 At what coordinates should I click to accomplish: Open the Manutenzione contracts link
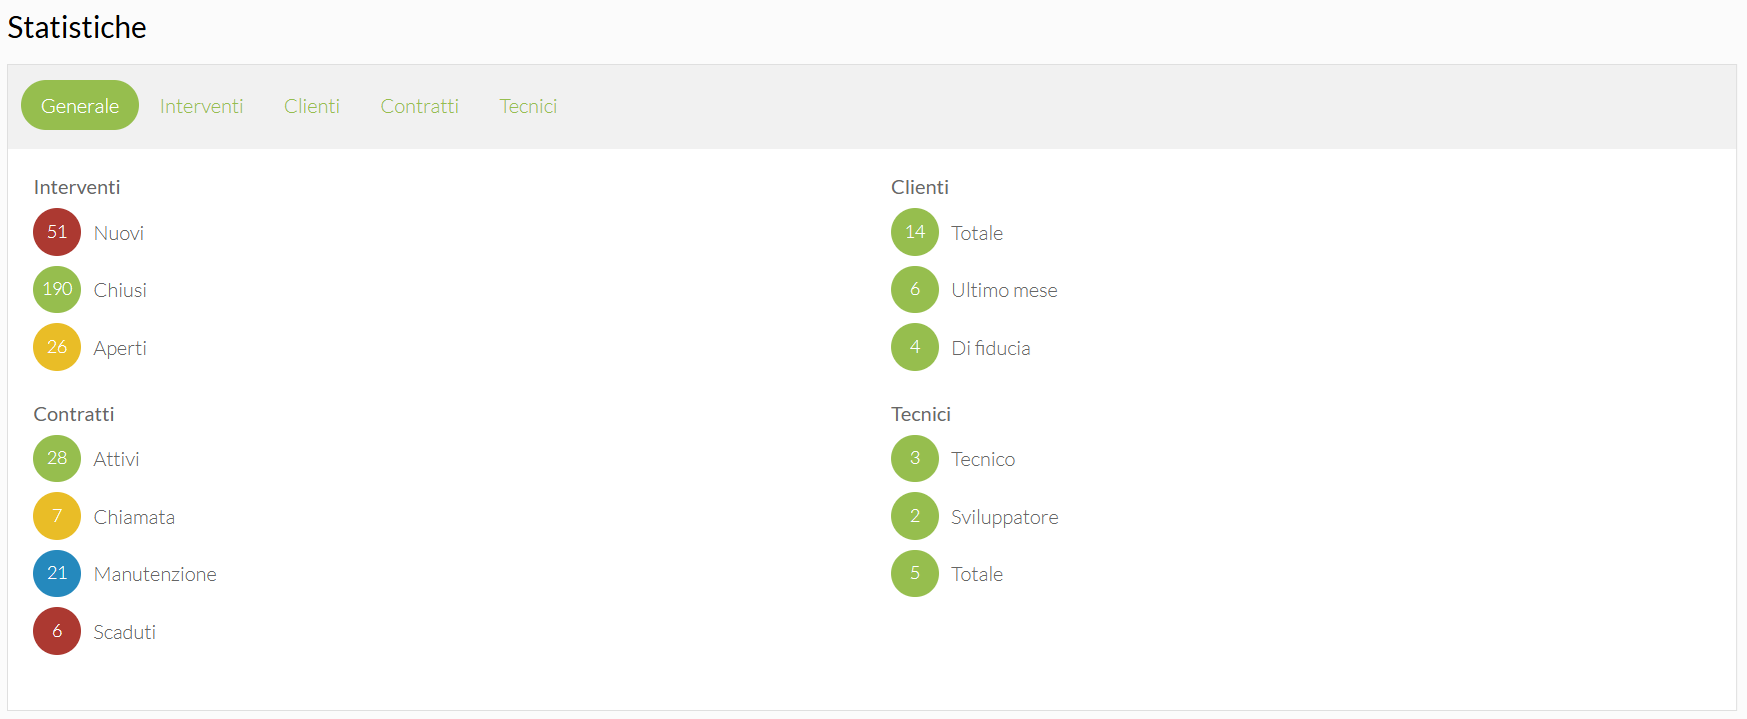click(x=155, y=574)
